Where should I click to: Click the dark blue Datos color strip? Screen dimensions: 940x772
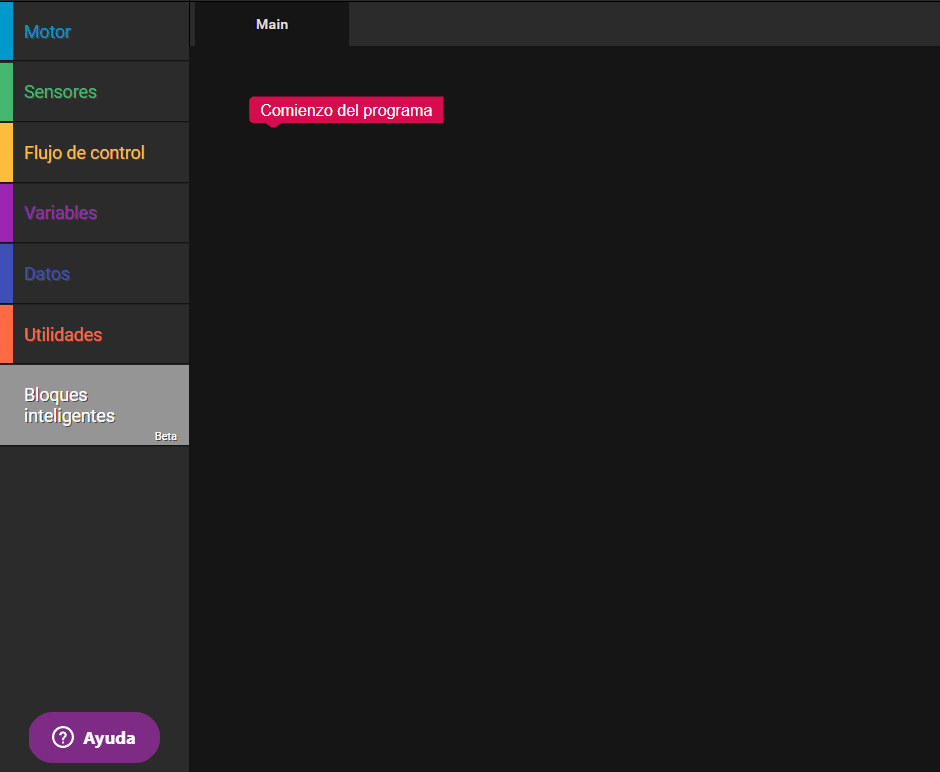(6, 274)
